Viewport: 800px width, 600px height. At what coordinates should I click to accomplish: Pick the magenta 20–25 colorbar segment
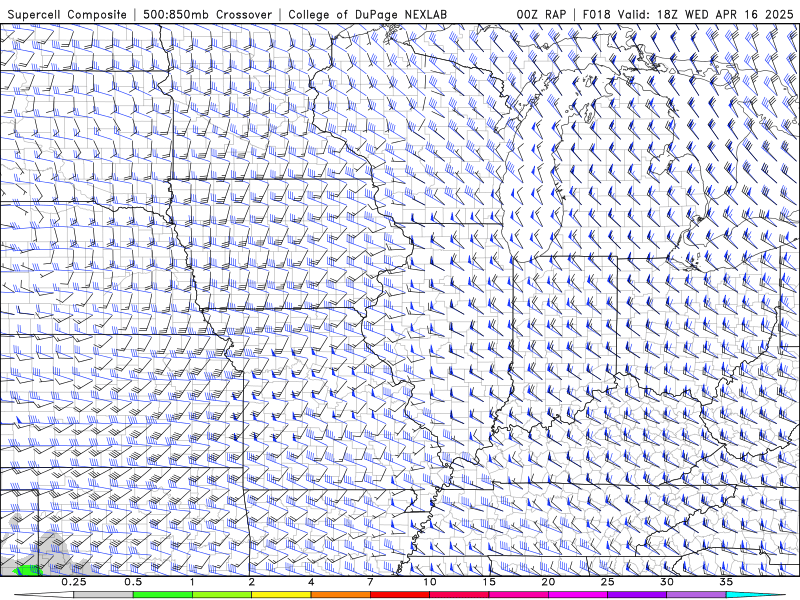(578, 595)
